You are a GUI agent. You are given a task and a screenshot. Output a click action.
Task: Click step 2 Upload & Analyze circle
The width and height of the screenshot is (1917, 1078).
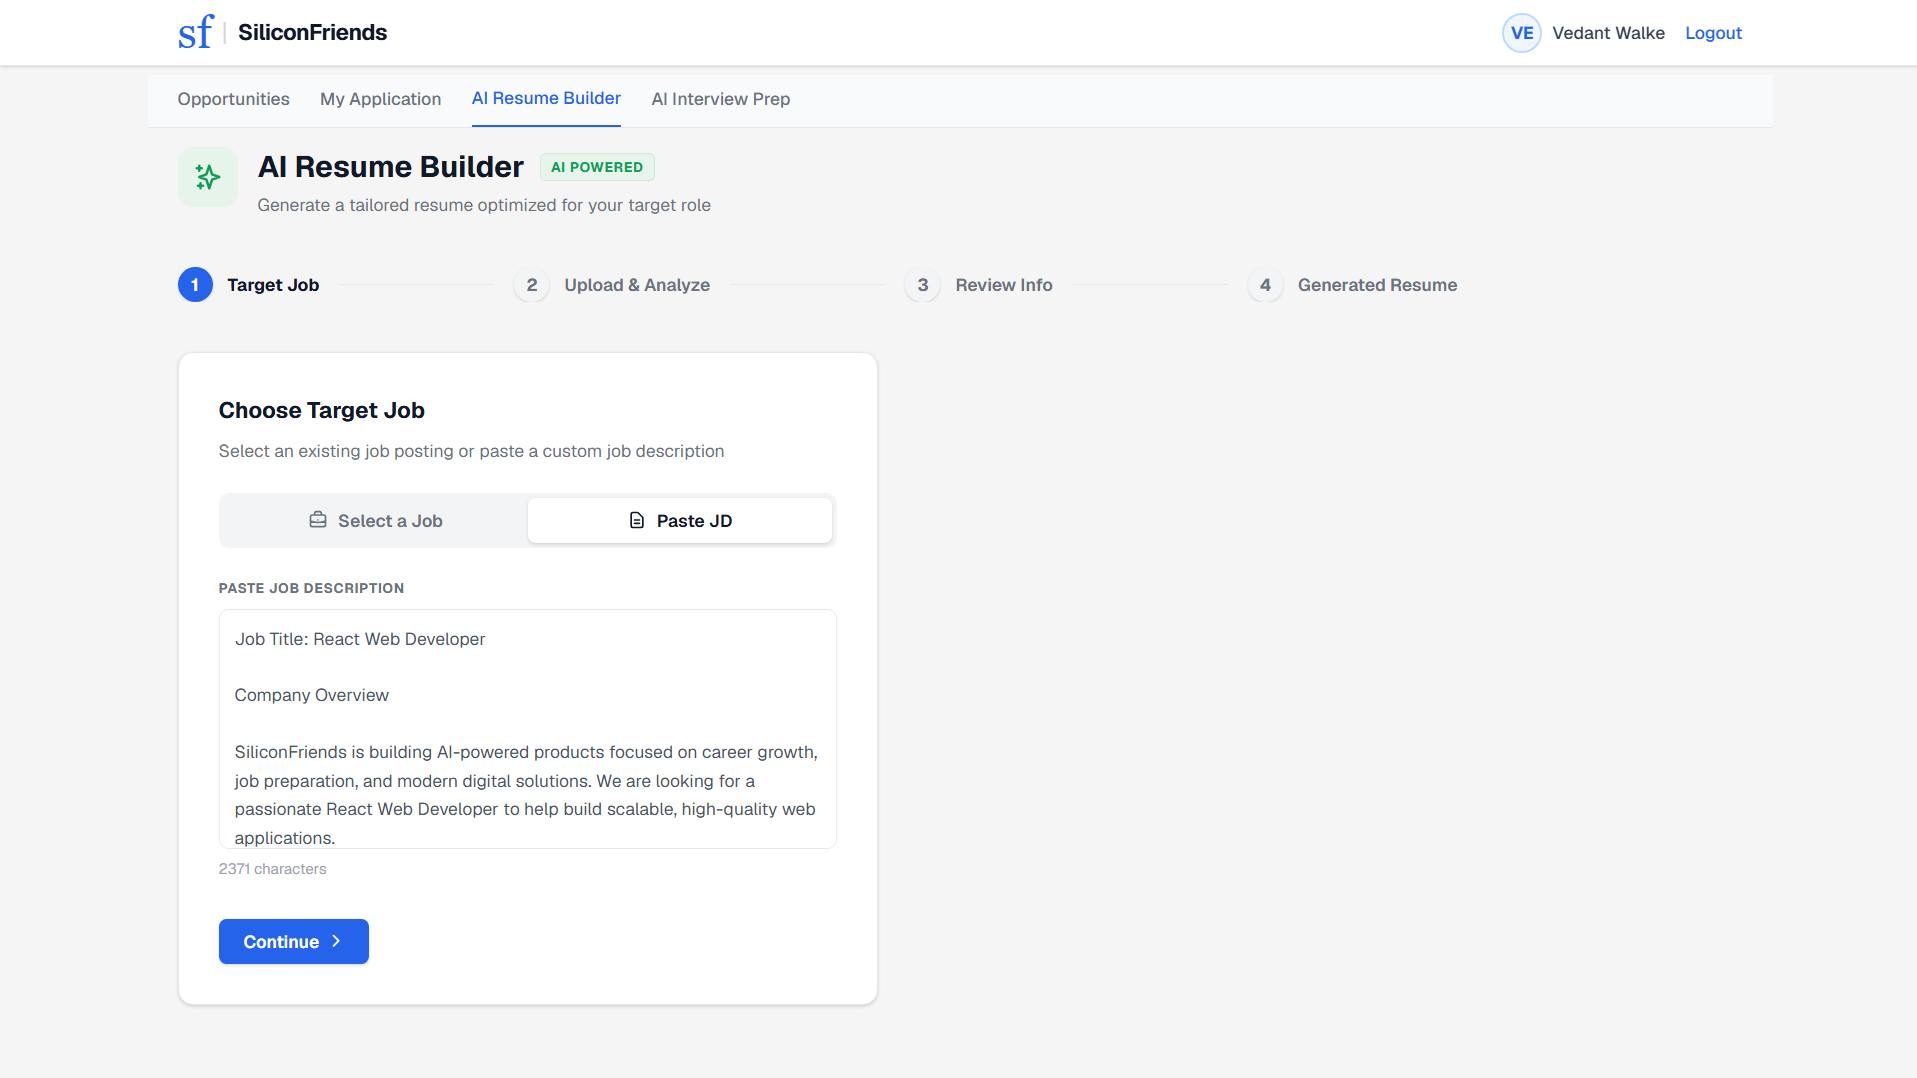point(532,285)
